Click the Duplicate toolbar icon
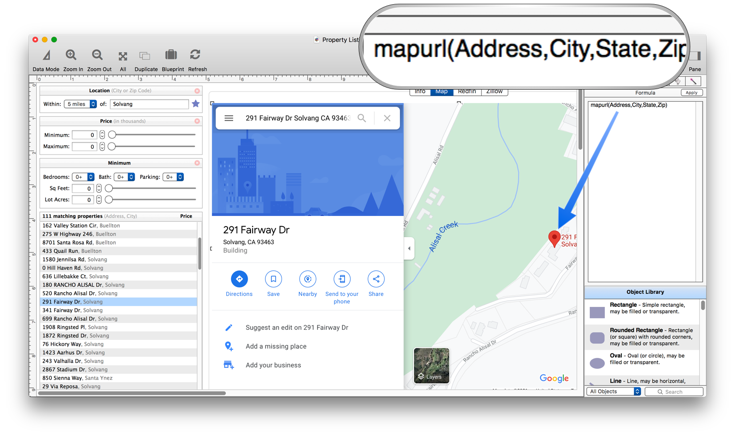Screen dimensions: 735x437 click(x=145, y=56)
